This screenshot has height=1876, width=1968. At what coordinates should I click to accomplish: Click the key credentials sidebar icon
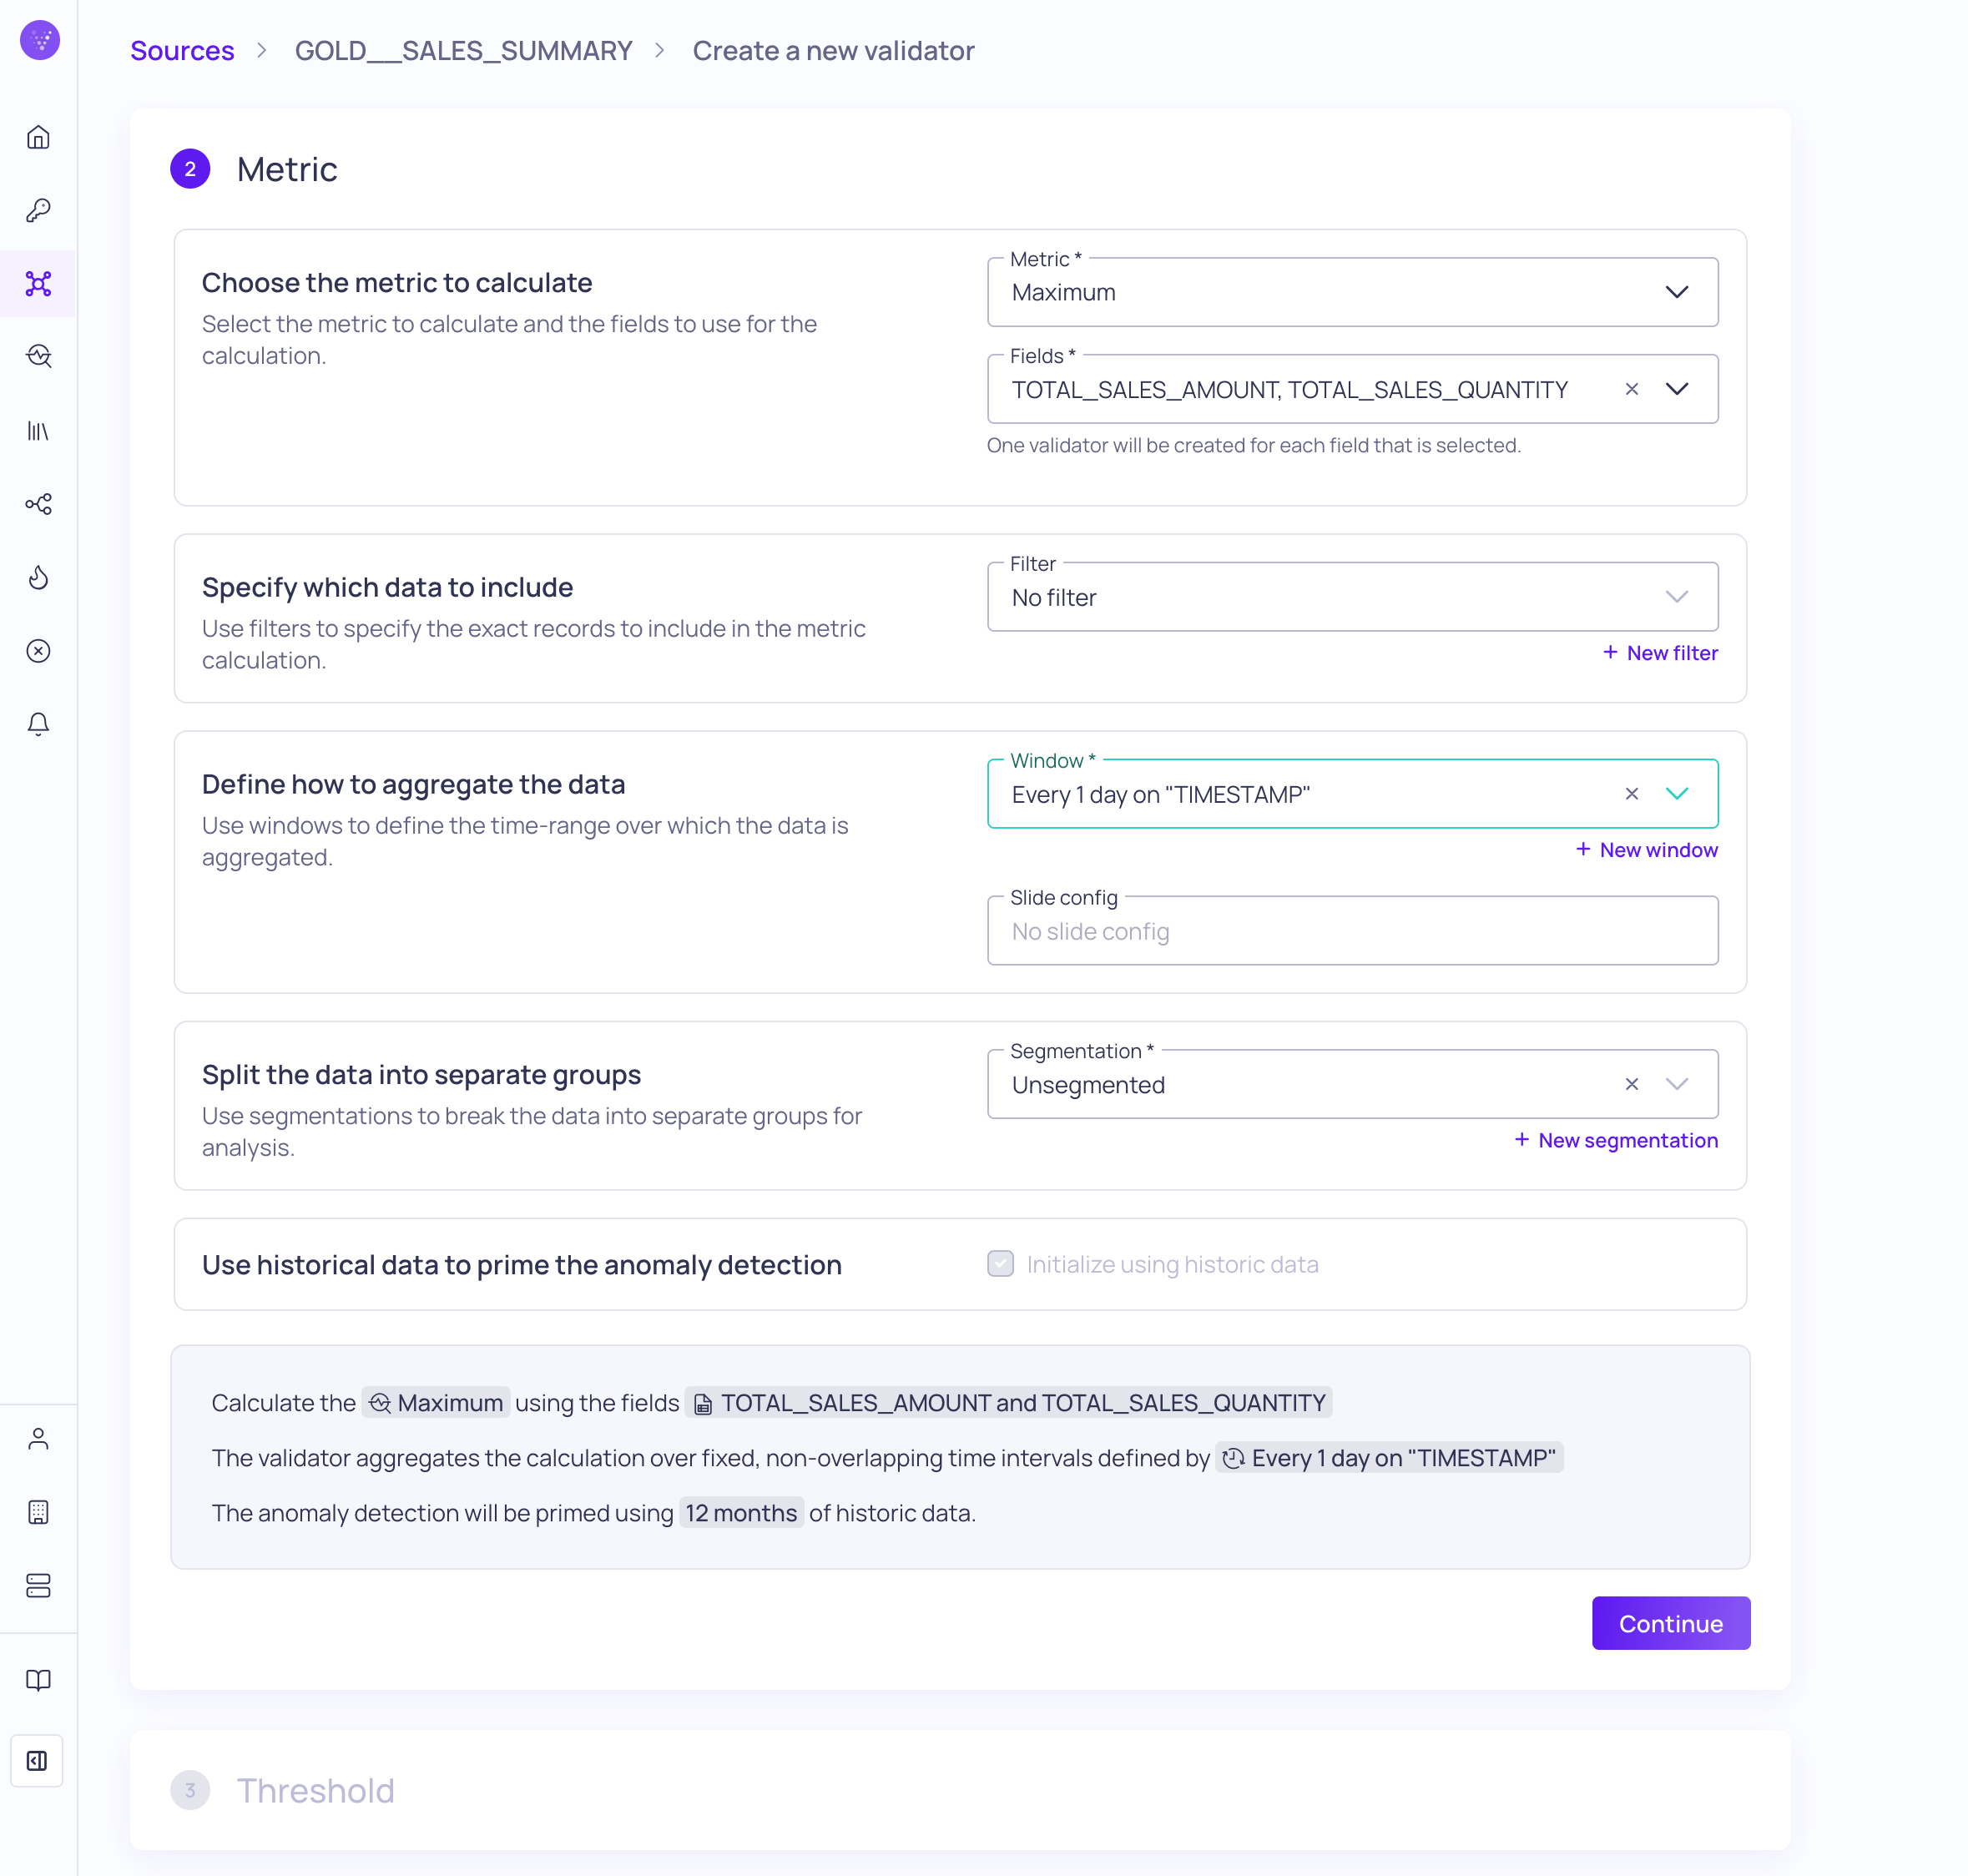(38, 210)
